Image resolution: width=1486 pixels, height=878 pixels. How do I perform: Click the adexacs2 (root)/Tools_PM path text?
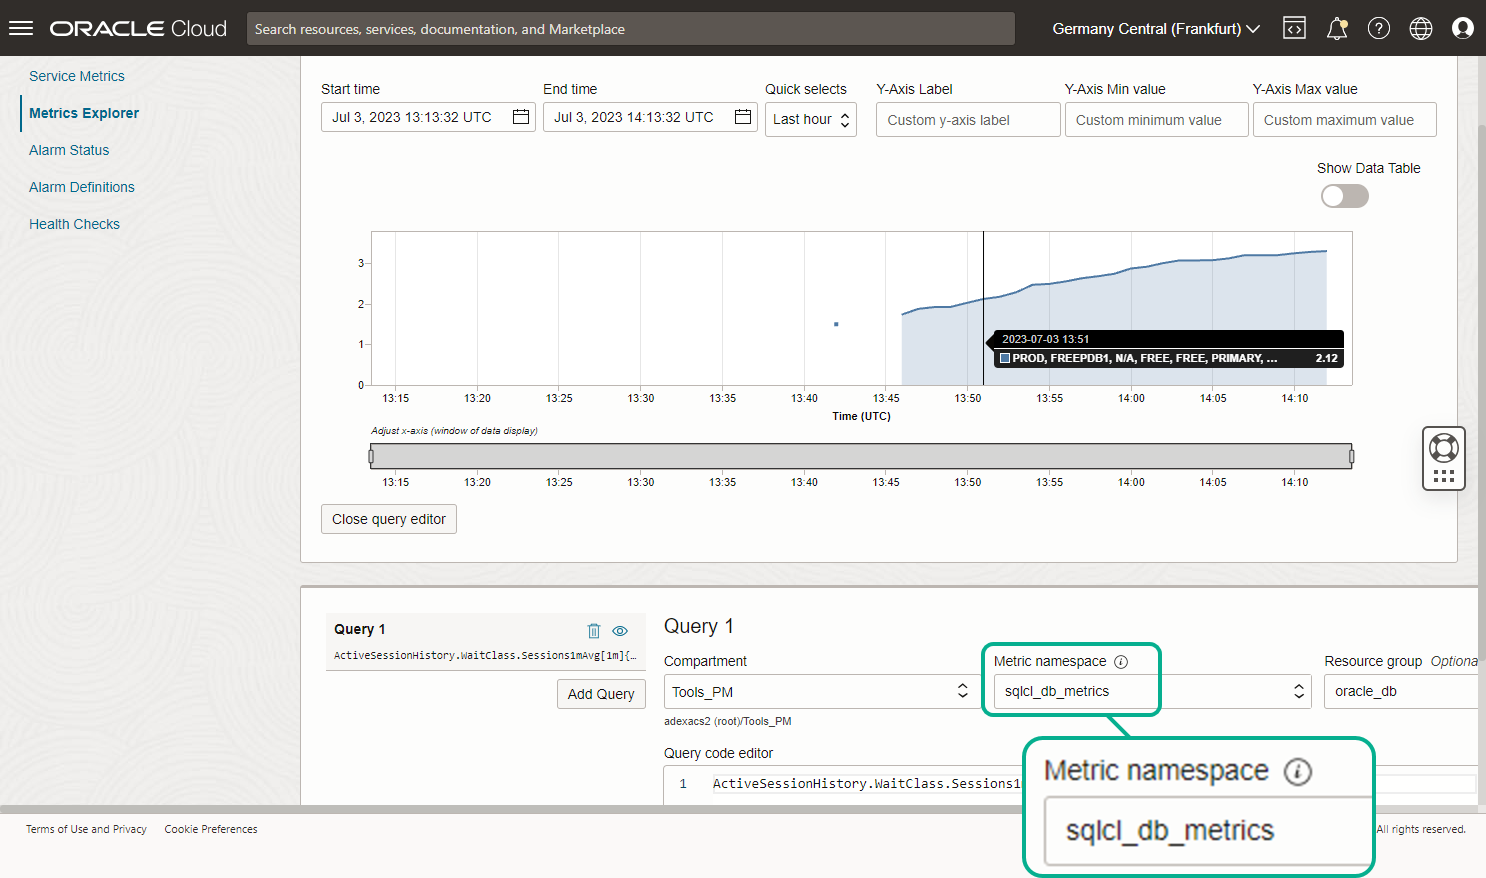(727, 721)
